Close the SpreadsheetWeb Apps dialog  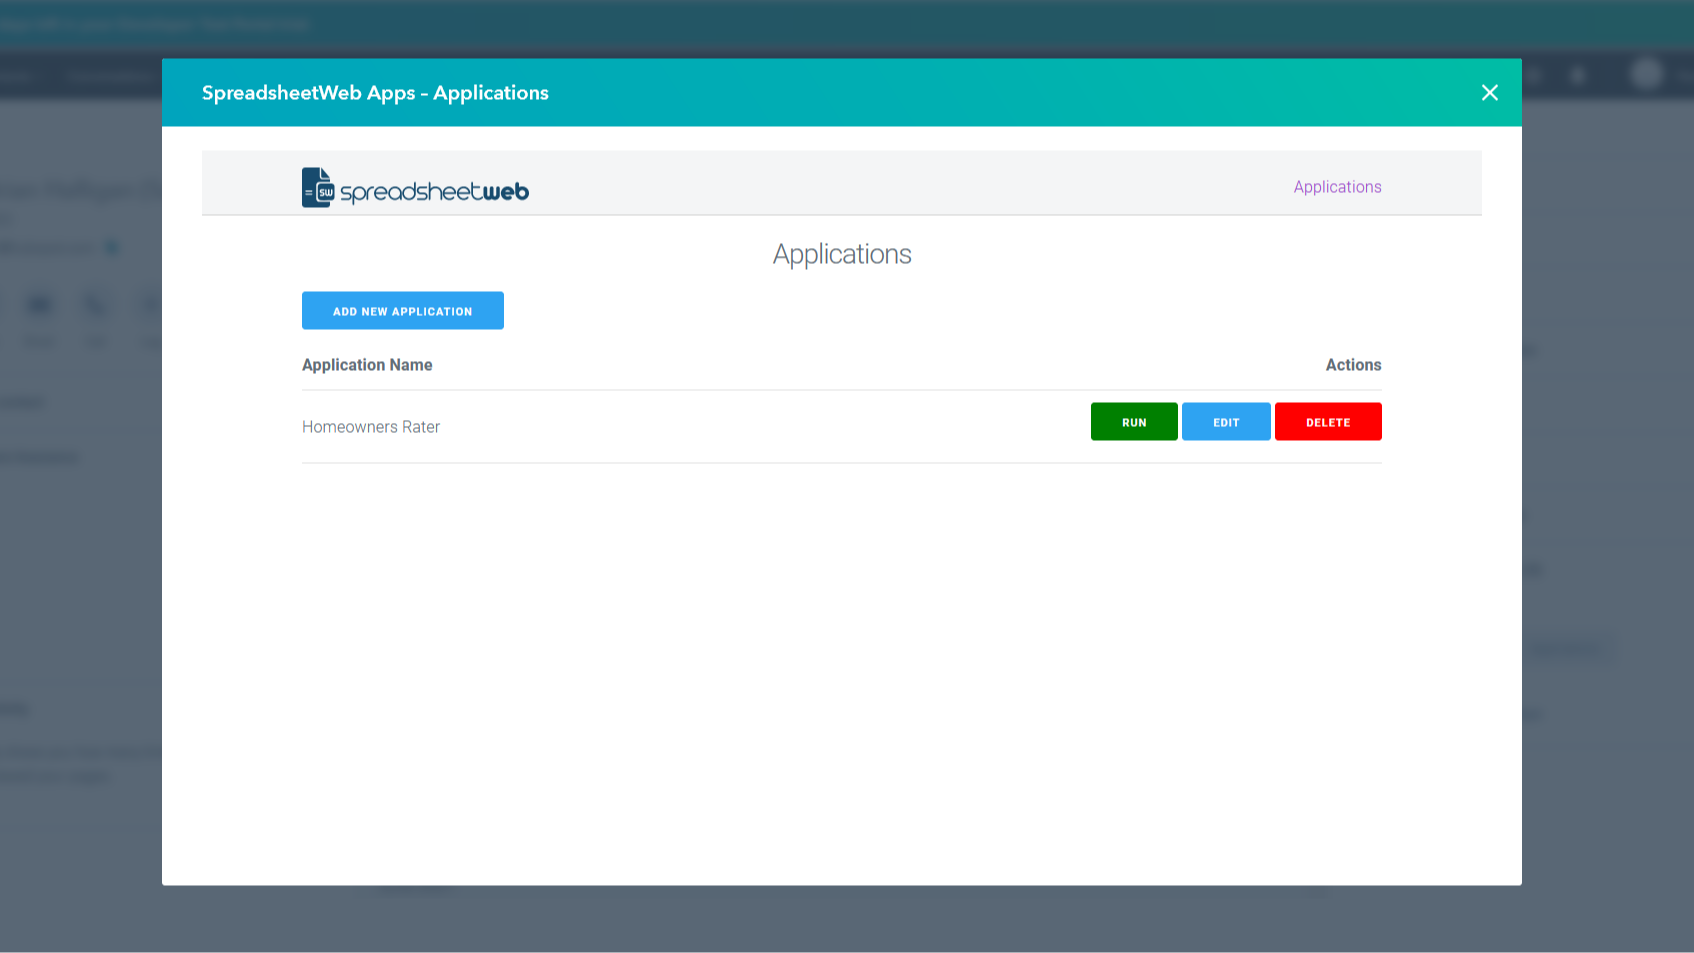[x=1489, y=93]
